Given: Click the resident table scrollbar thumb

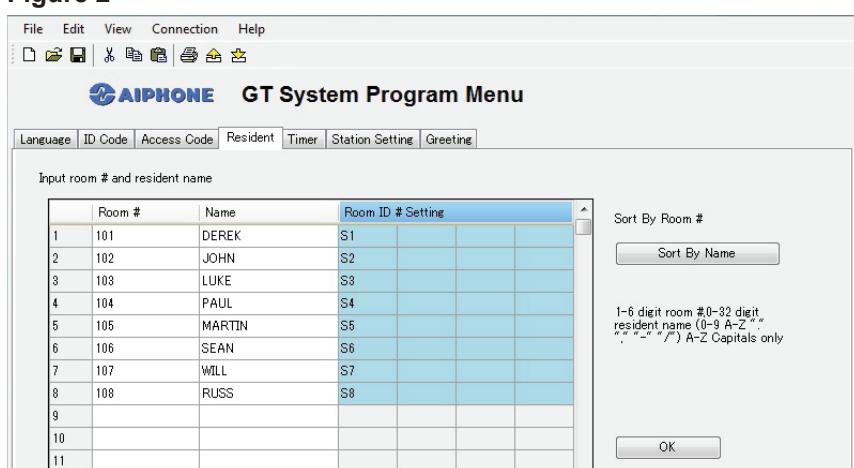Looking at the screenshot, I should [583, 227].
